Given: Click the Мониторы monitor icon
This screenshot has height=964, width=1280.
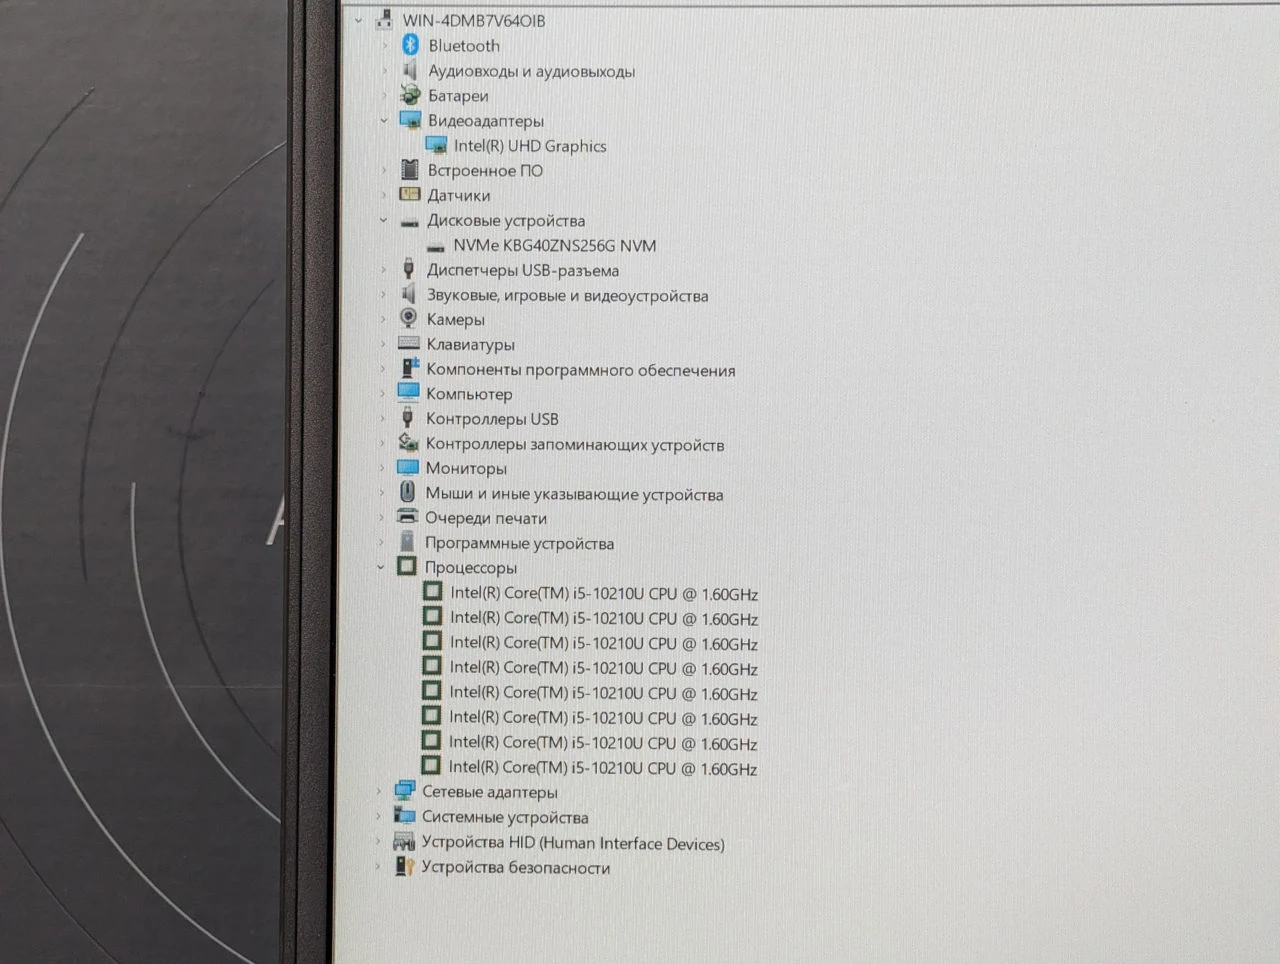Looking at the screenshot, I should point(407,467).
